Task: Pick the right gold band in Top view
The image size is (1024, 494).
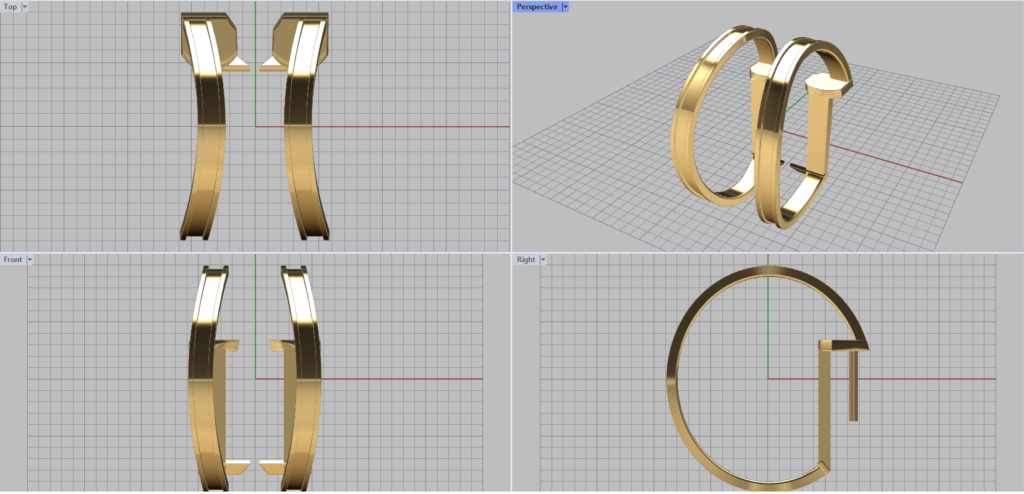Action: tap(303, 150)
